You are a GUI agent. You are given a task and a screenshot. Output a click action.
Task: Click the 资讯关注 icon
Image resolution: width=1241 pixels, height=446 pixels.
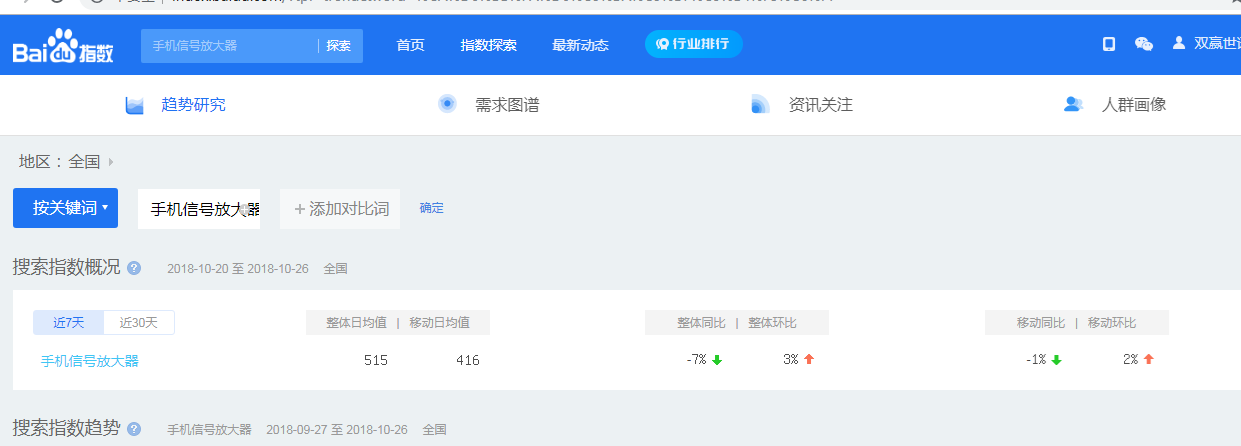coord(760,104)
